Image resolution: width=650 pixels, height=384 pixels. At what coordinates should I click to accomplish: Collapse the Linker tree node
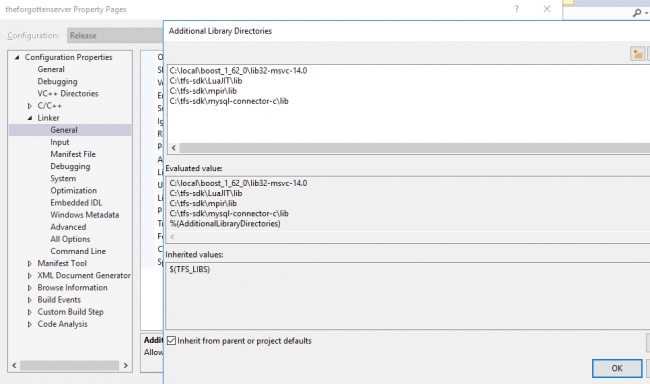(x=30, y=118)
